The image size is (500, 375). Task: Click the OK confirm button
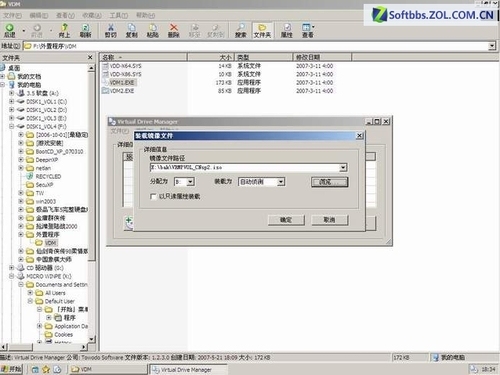click(286, 220)
